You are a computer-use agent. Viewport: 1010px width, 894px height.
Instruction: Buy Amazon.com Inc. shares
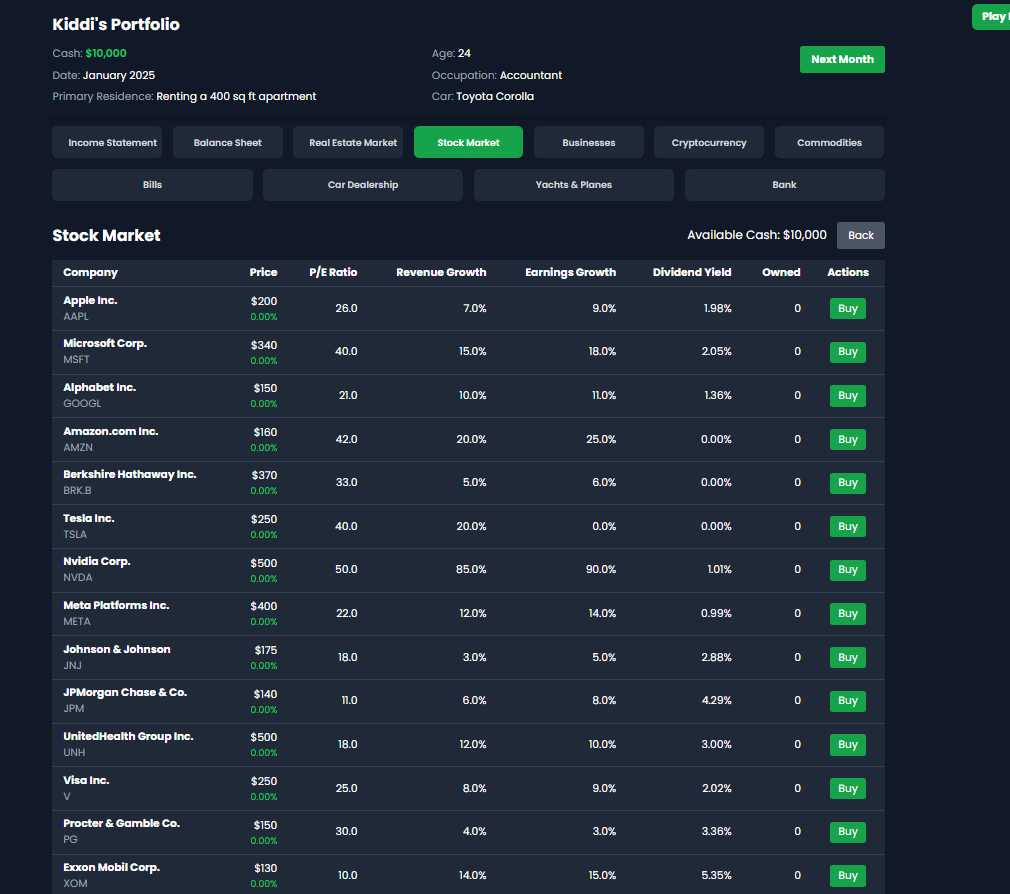[848, 439]
